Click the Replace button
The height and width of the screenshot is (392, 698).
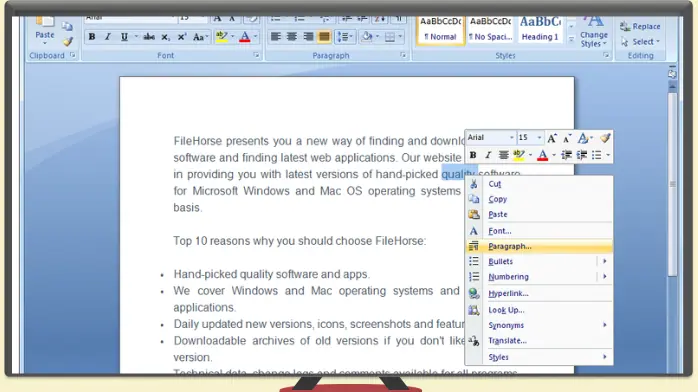640,27
